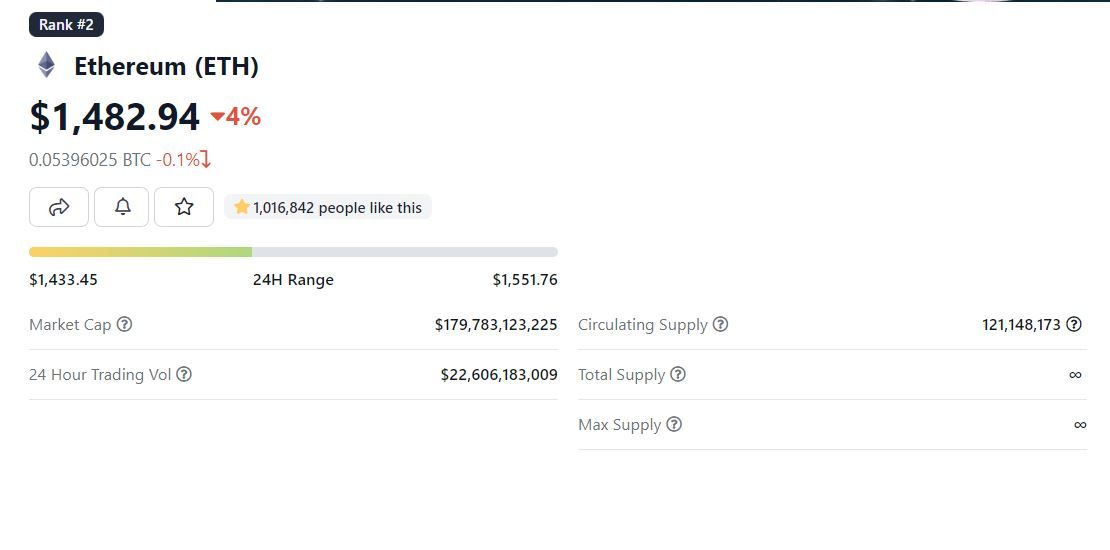This screenshot has width=1110, height=550.
Task: Click the $22,606,183,009 trading volume value
Action: click(x=499, y=374)
